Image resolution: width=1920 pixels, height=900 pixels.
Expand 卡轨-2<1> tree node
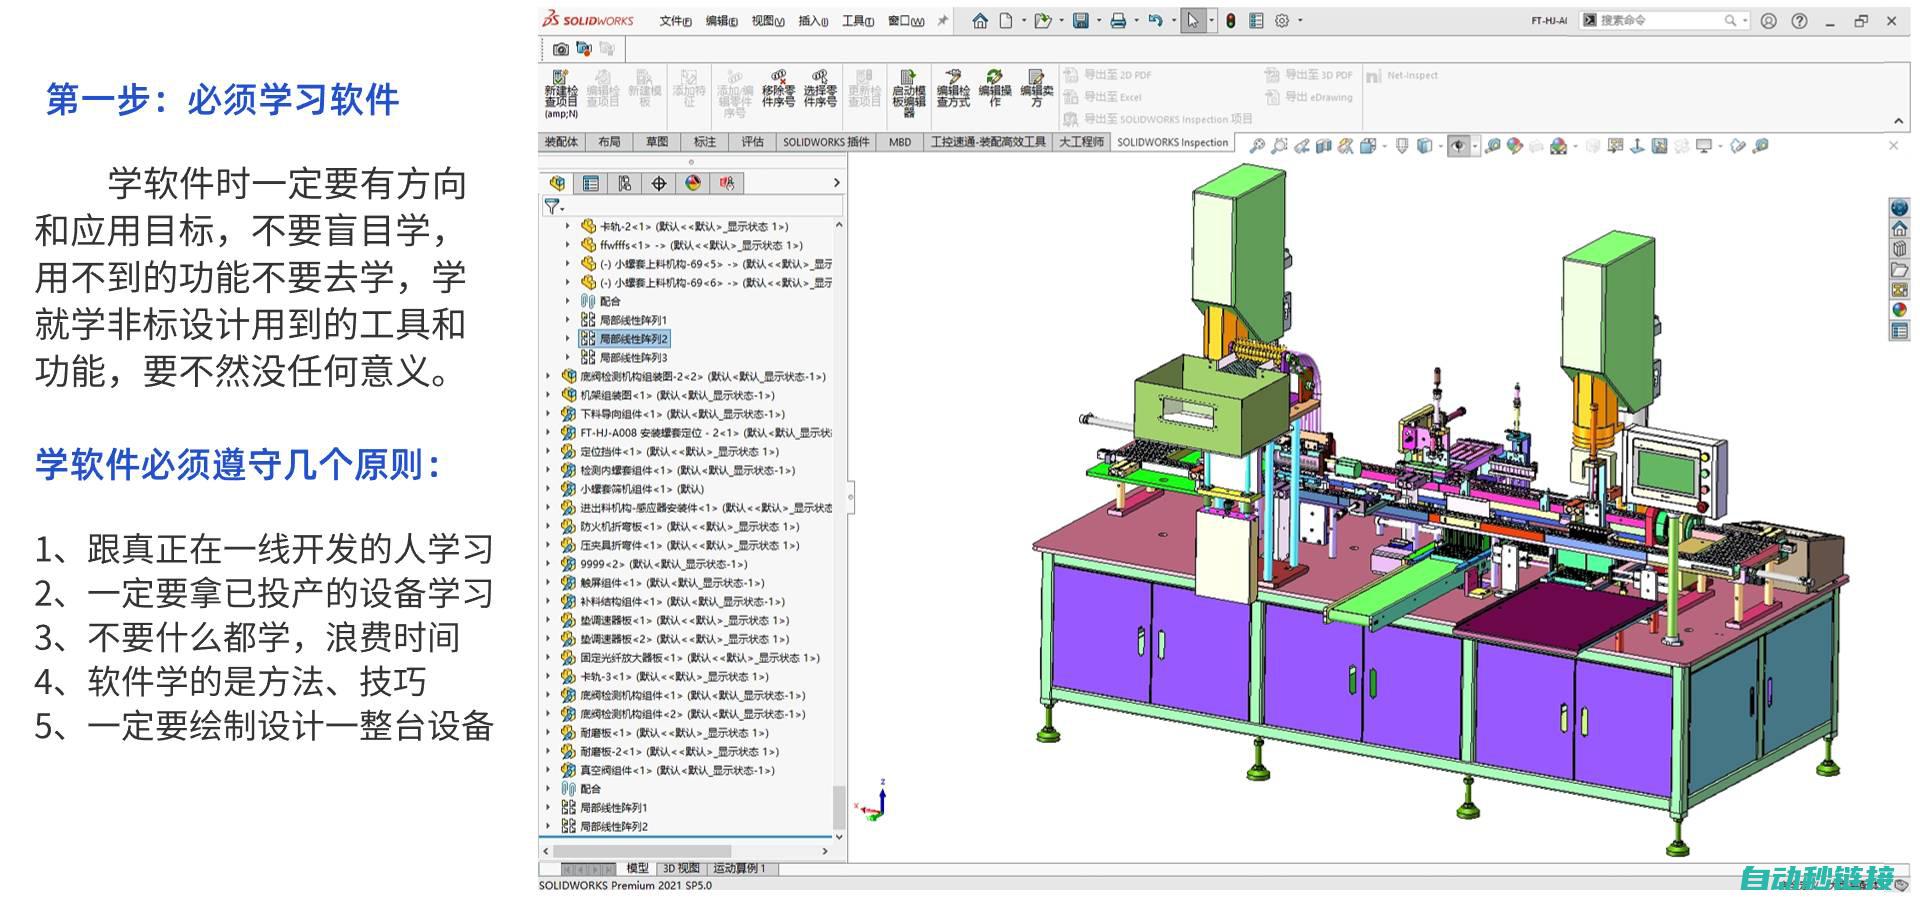(x=567, y=226)
